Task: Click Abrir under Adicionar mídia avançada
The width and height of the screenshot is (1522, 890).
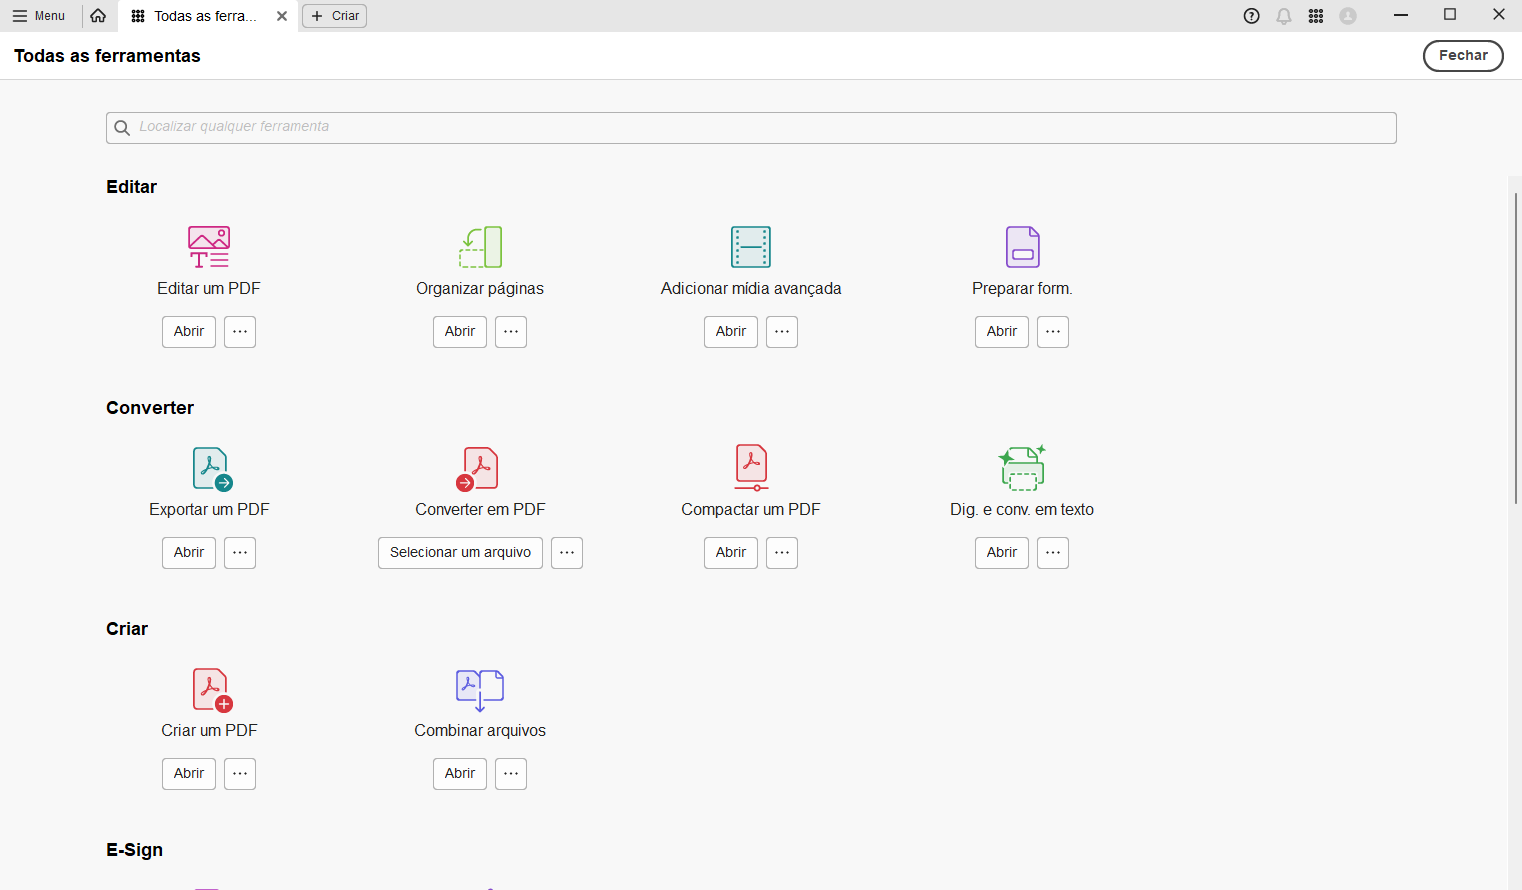Action: point(731,332)
